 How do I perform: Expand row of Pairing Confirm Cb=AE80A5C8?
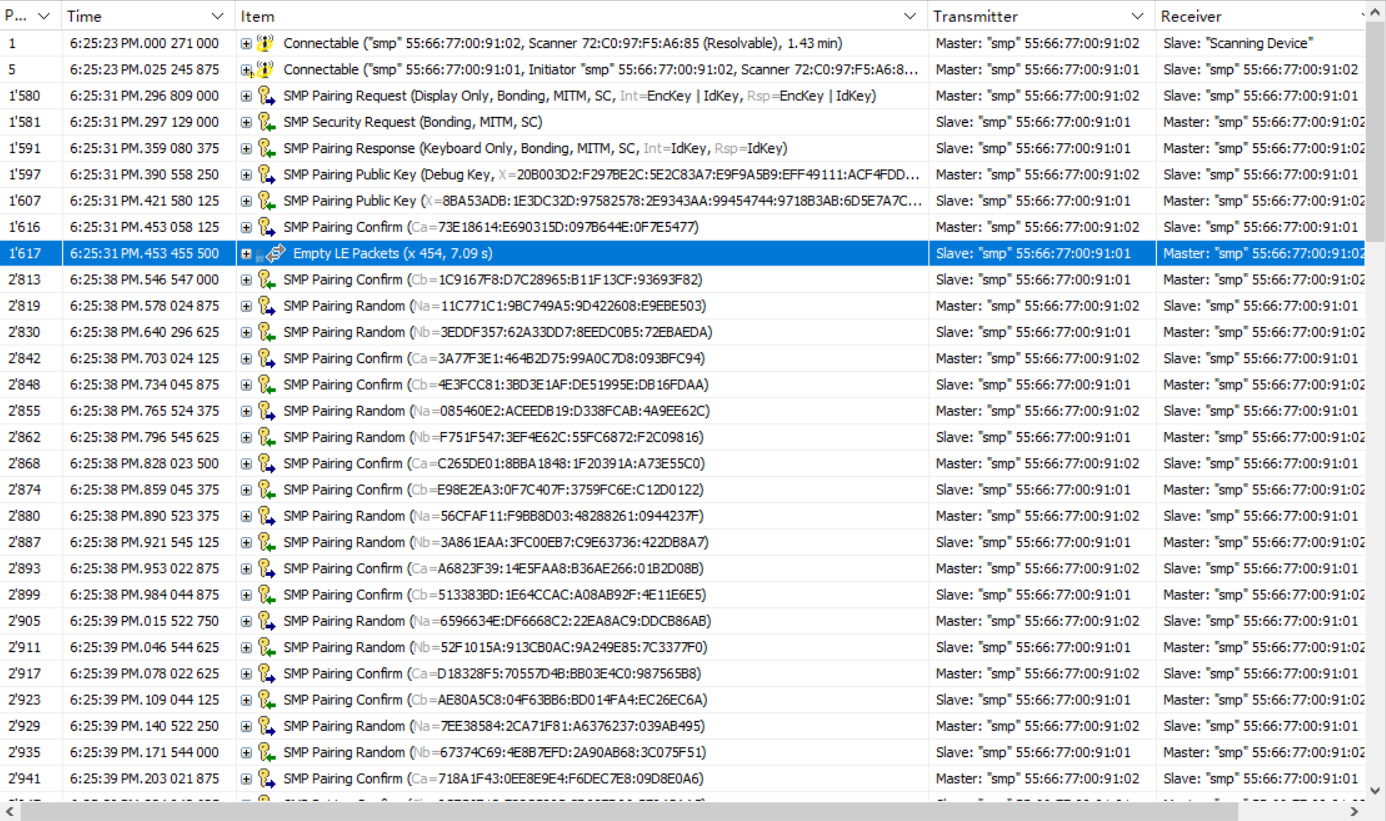(x=246, y=700)
